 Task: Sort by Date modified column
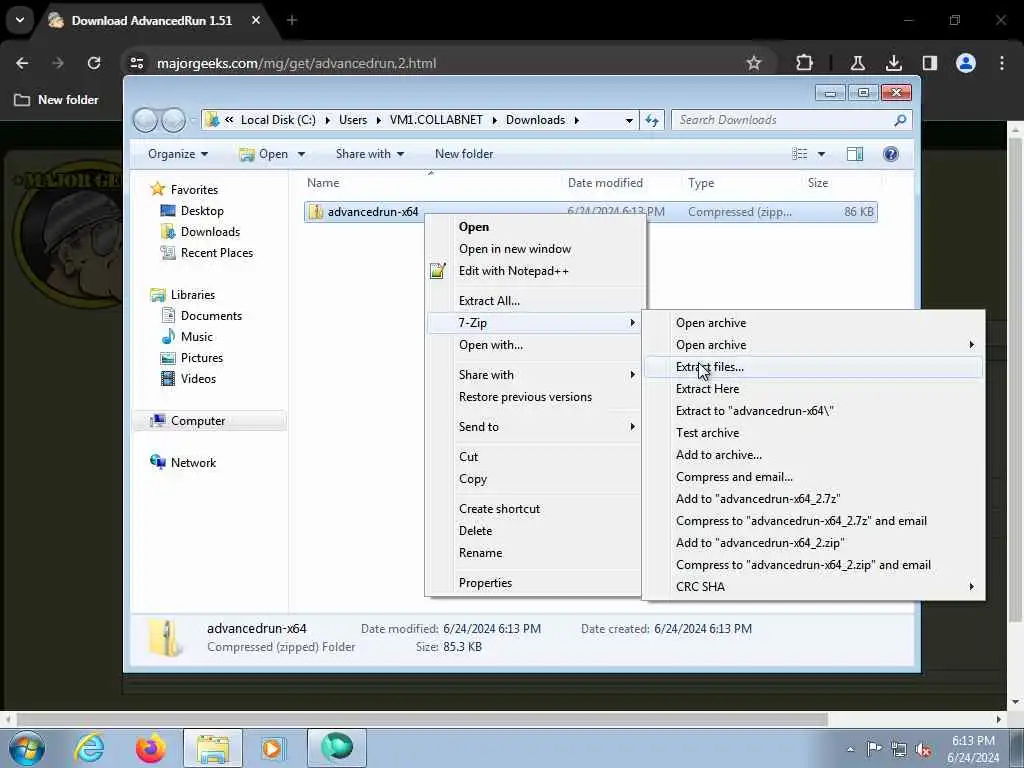605,183
